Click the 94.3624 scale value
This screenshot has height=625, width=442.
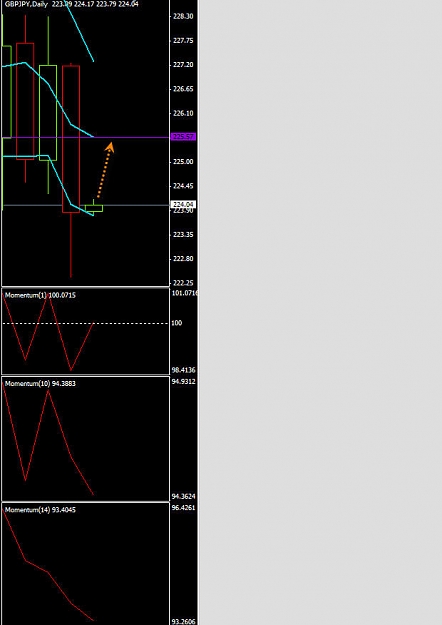click(x=184, y=497)
